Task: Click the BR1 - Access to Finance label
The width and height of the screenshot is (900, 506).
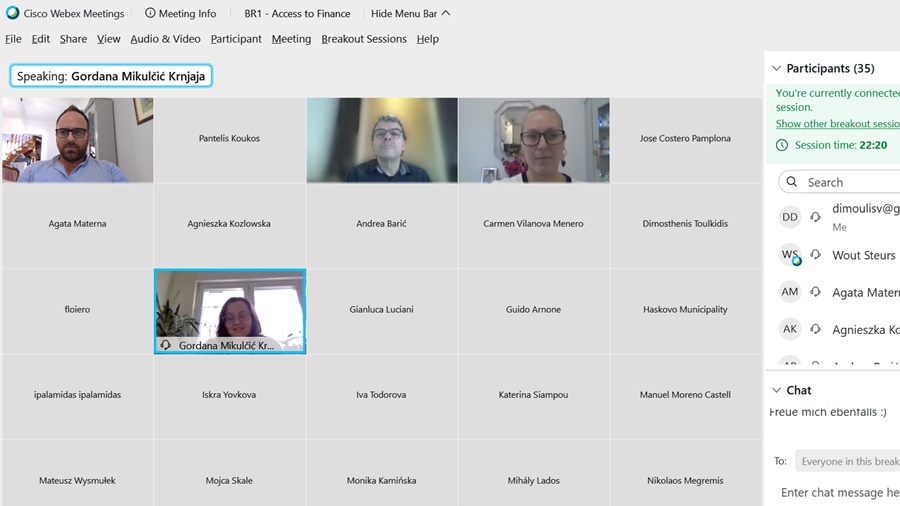Action: 297,14
